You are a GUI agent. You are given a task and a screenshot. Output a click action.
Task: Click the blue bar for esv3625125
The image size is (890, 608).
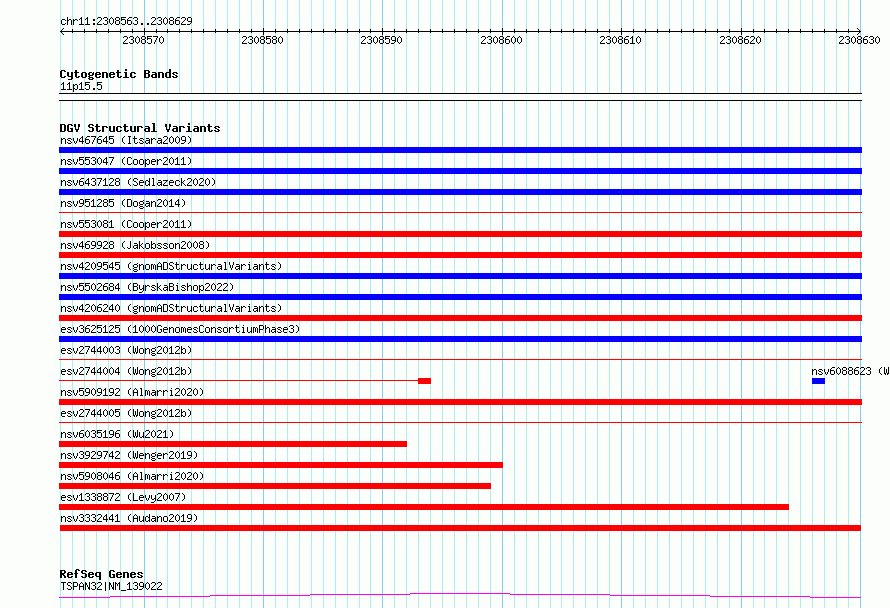coord(460,339)
